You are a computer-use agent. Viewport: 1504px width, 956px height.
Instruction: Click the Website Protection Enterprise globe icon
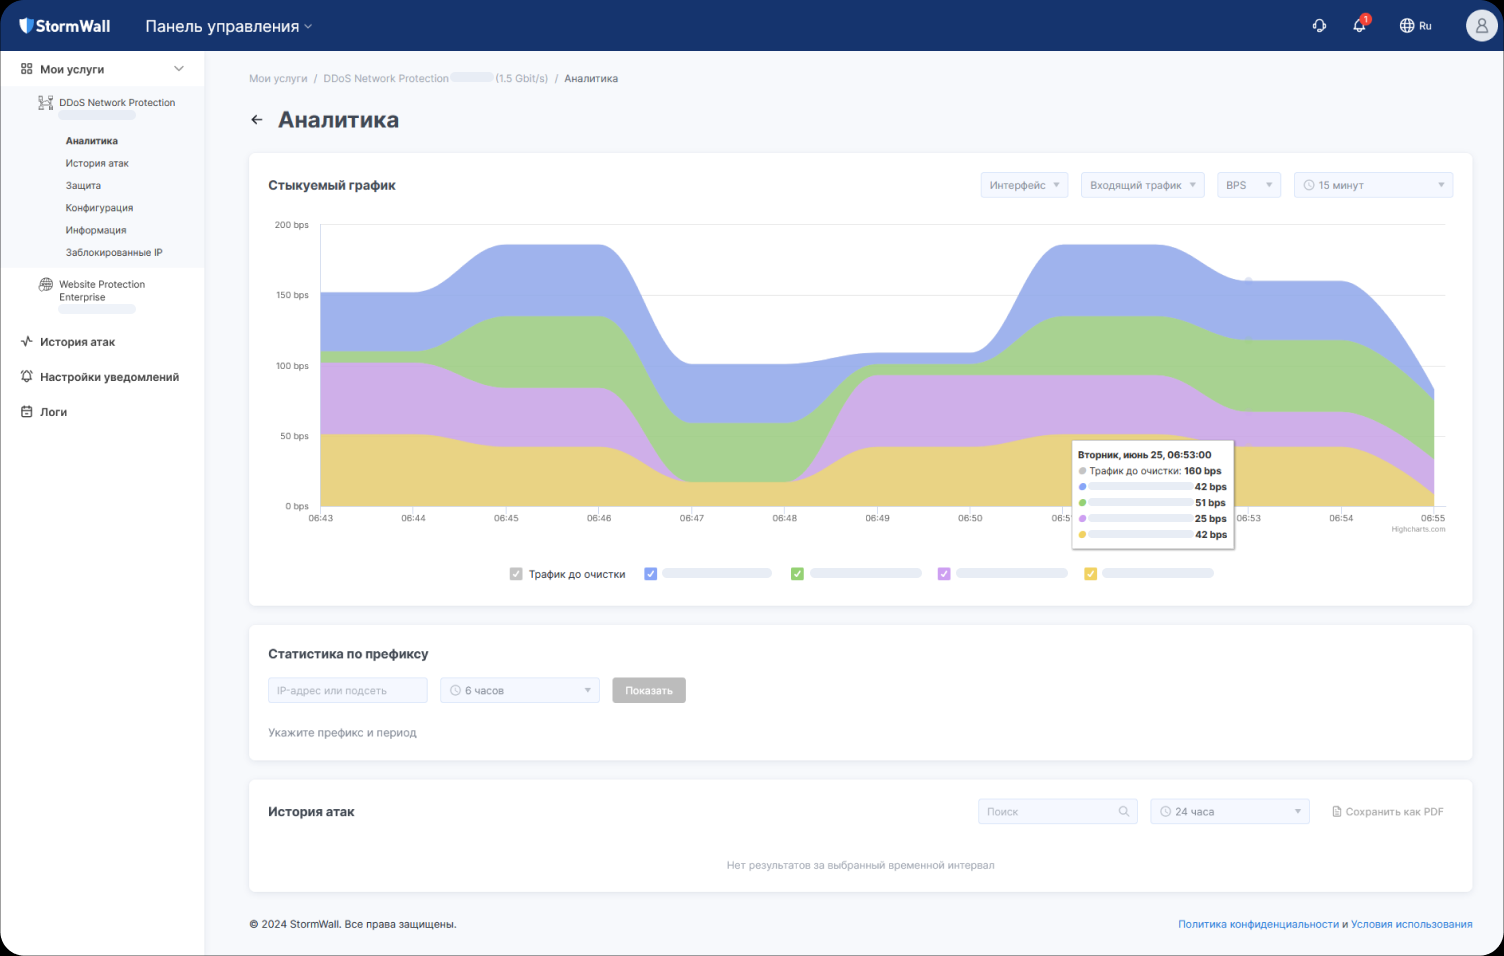(x=46, y=285)
